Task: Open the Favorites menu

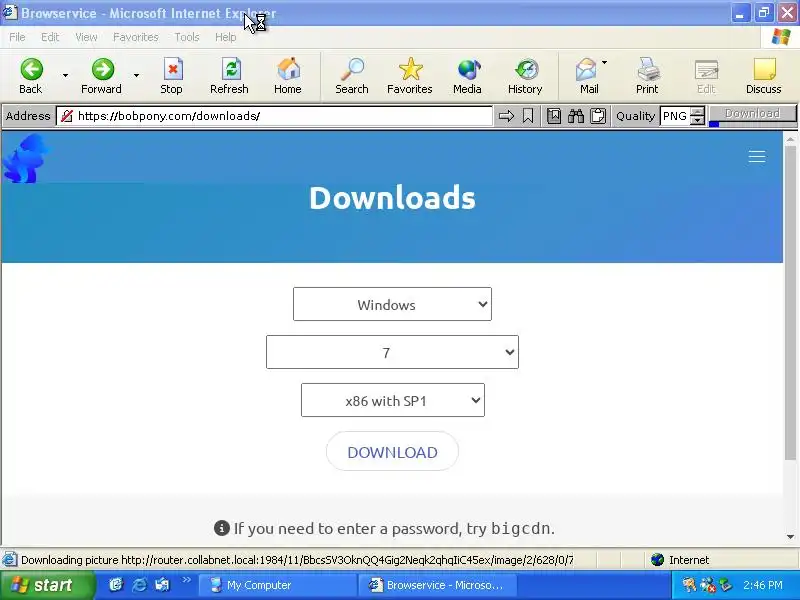Action: click(136, 37)
